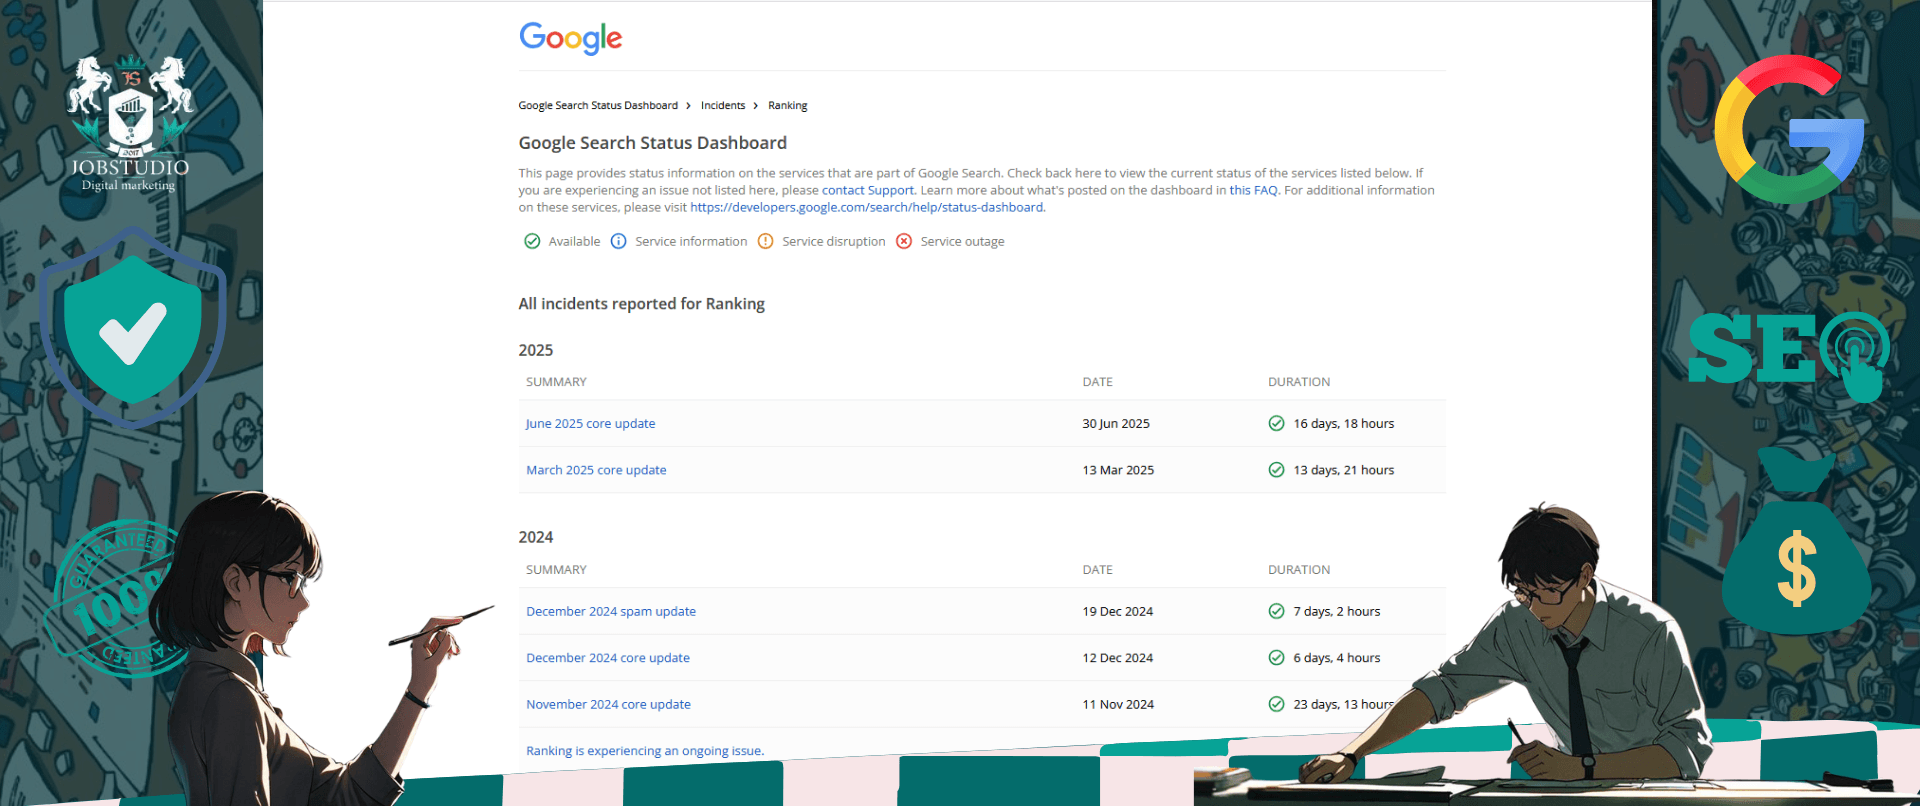Screen dimensions: 1920x806
Task: Click the '11 Nov 2024' date cell
Action: tap(1118, 705)
